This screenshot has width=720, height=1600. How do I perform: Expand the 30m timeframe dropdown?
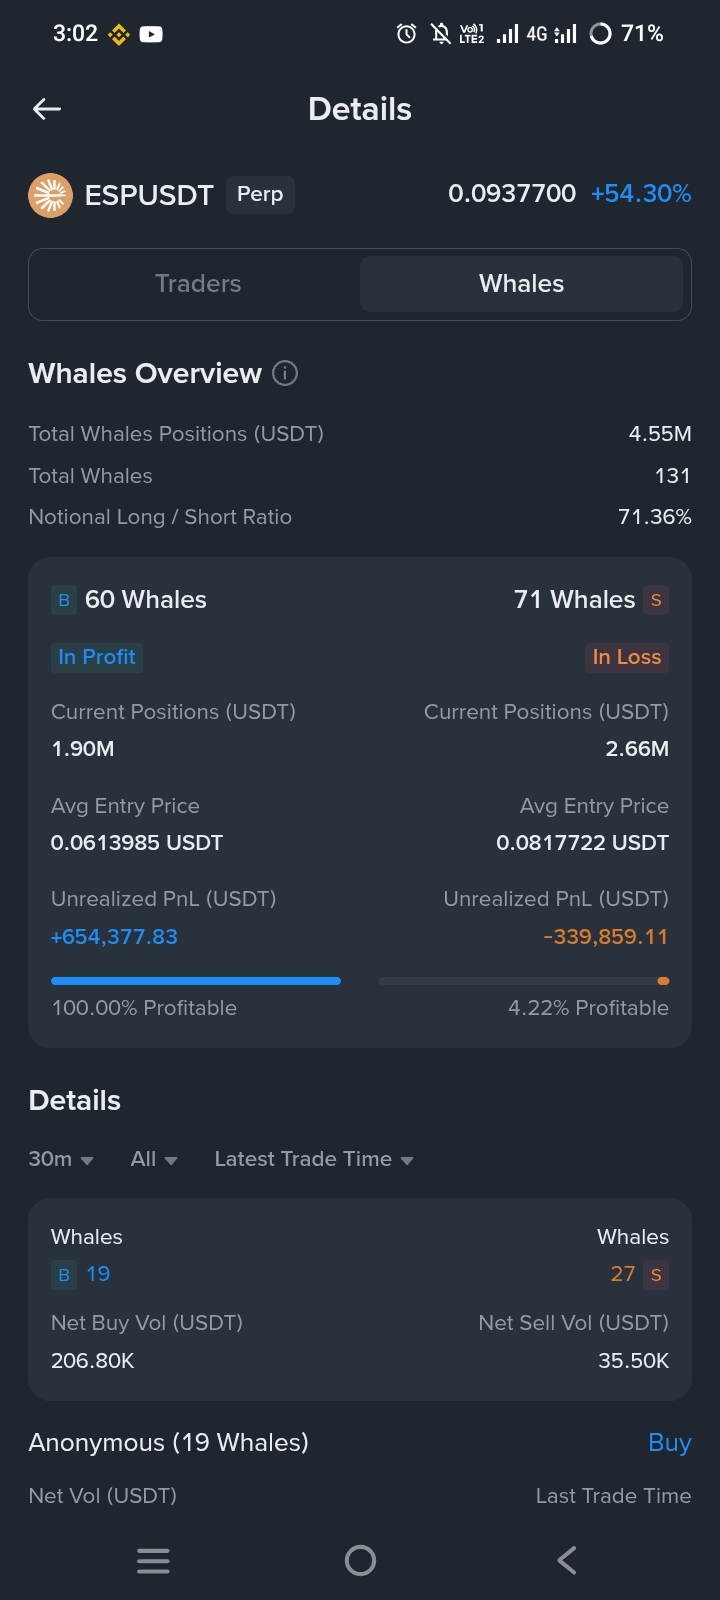61,1159
